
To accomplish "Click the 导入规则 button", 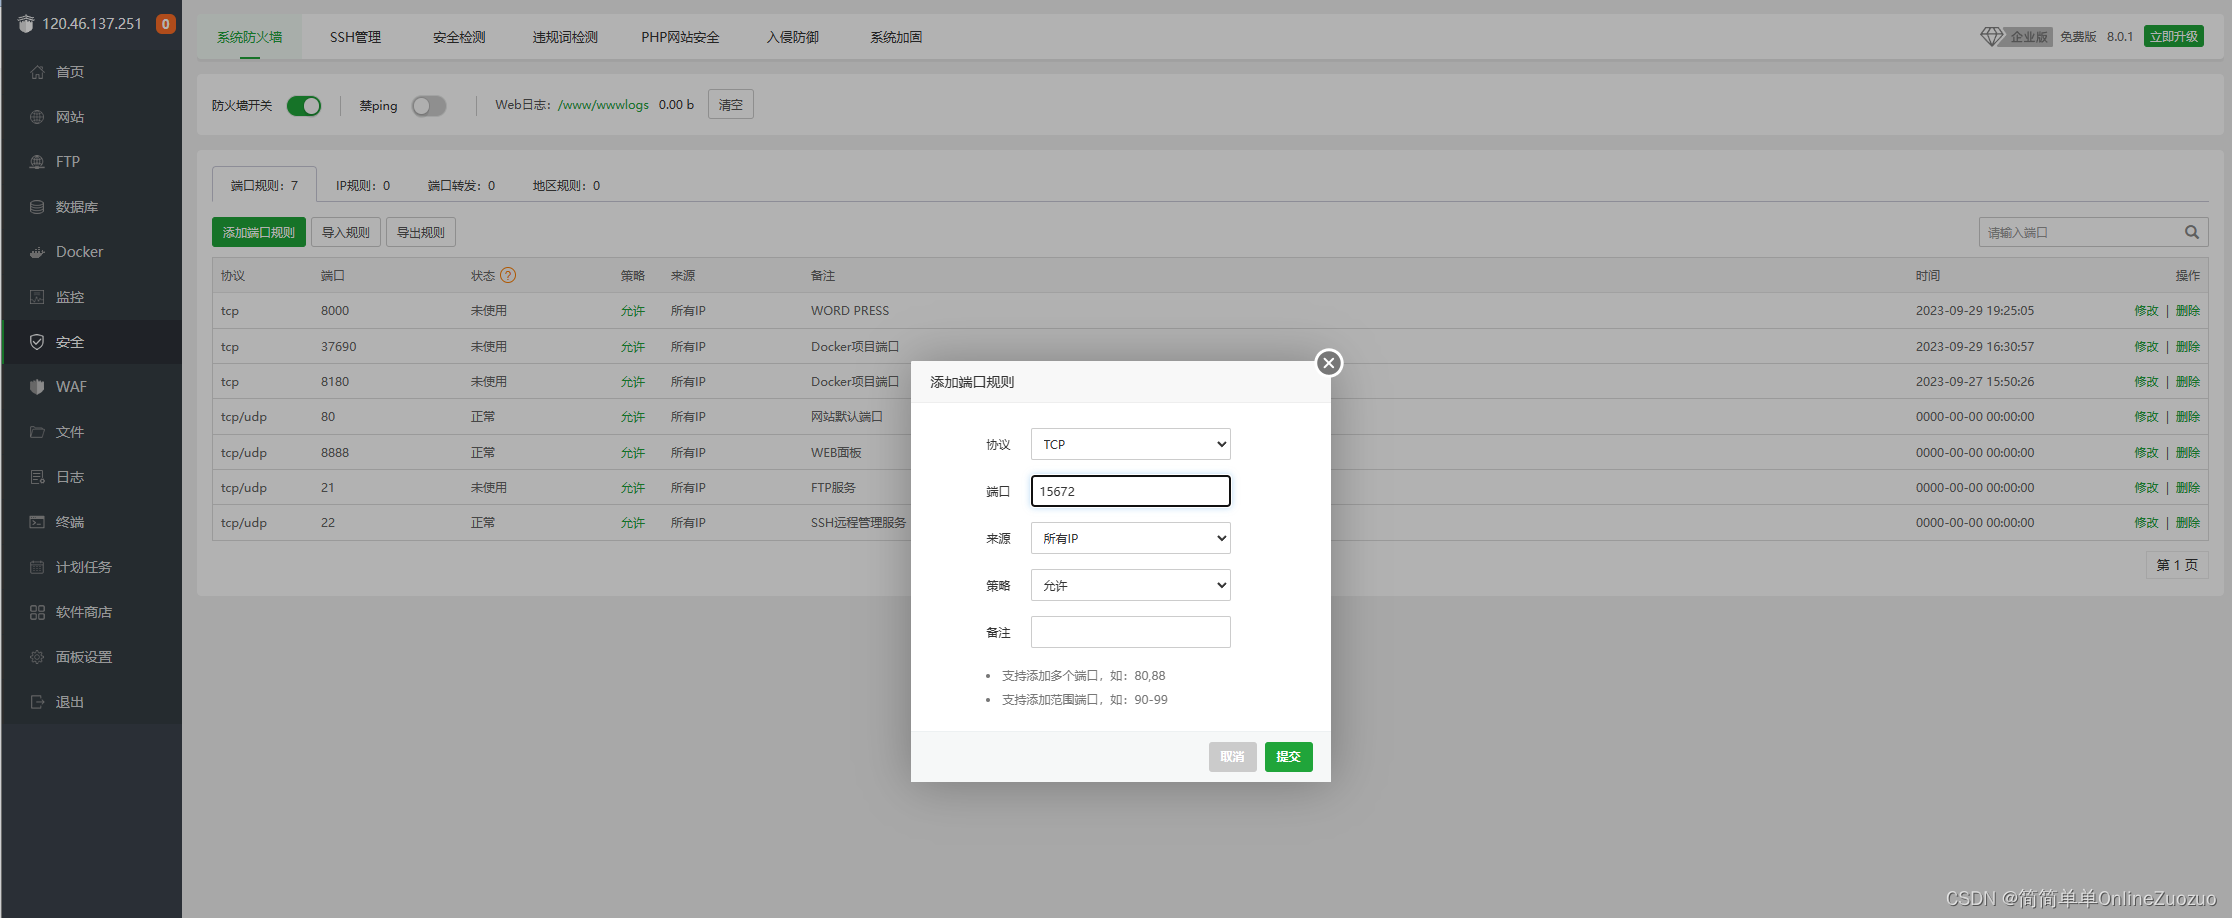I will pyautogui.click(x=346, y=232).
